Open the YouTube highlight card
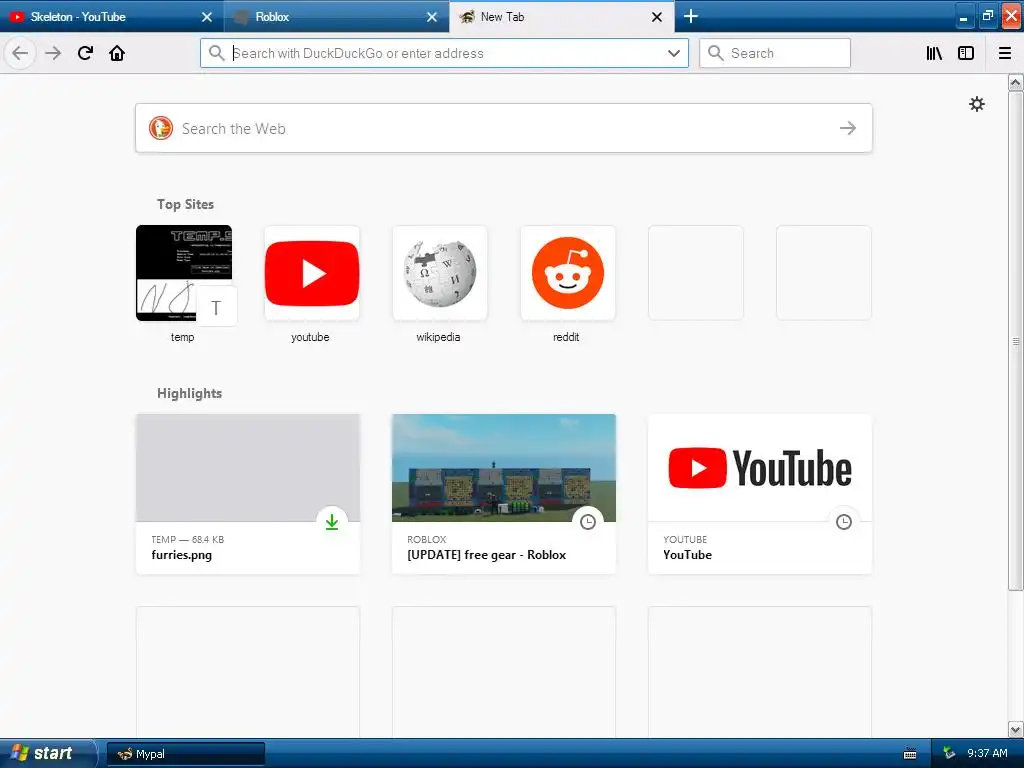 tap(760, 494)
